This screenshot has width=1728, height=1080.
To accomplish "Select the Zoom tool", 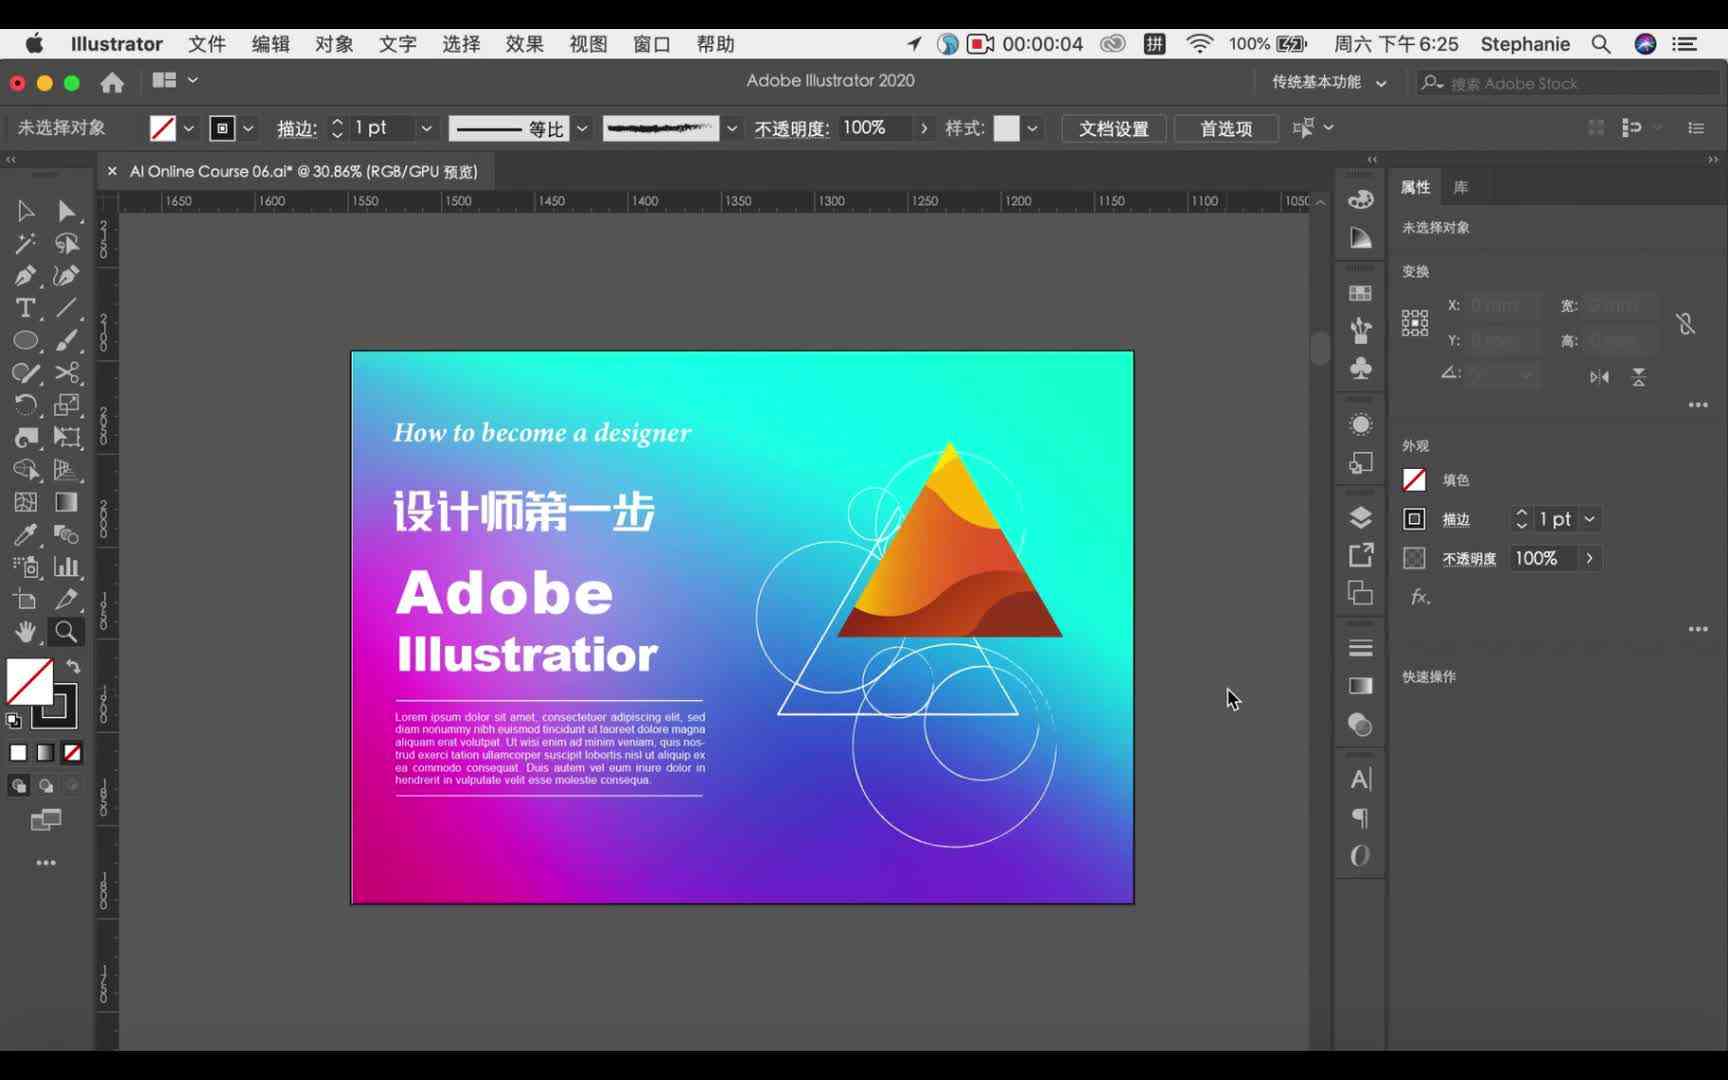I will click(66, 631).
